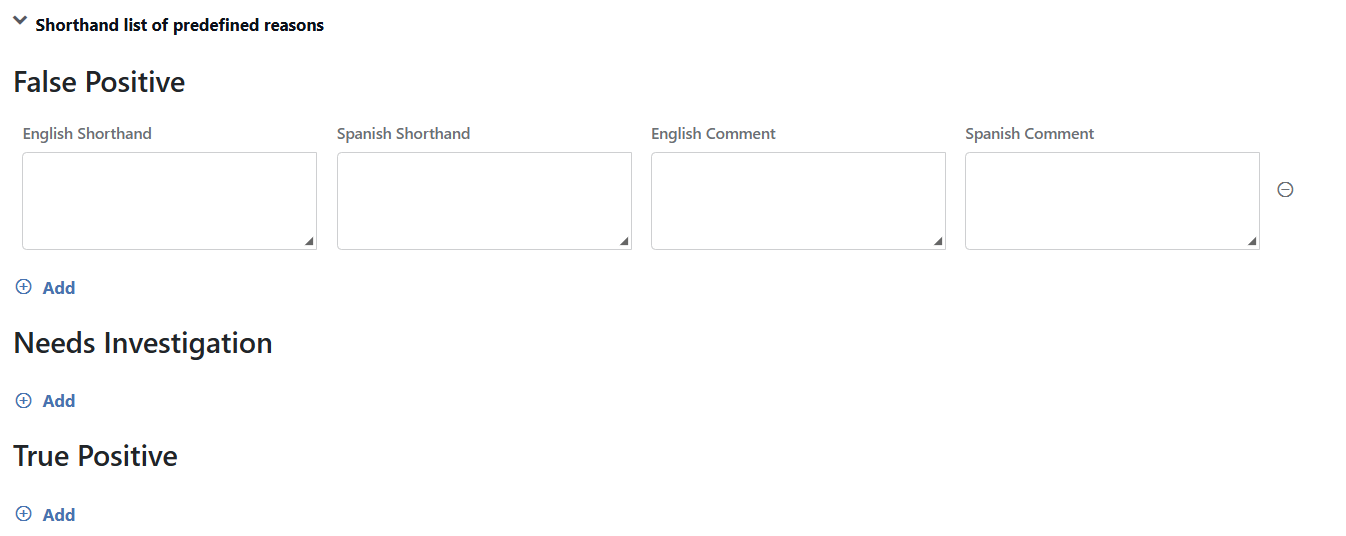The height and width of the screenshot is (536, 1346).
Task: Focus the Spanish Shorthand text box
Action: [x=484, y=201]
